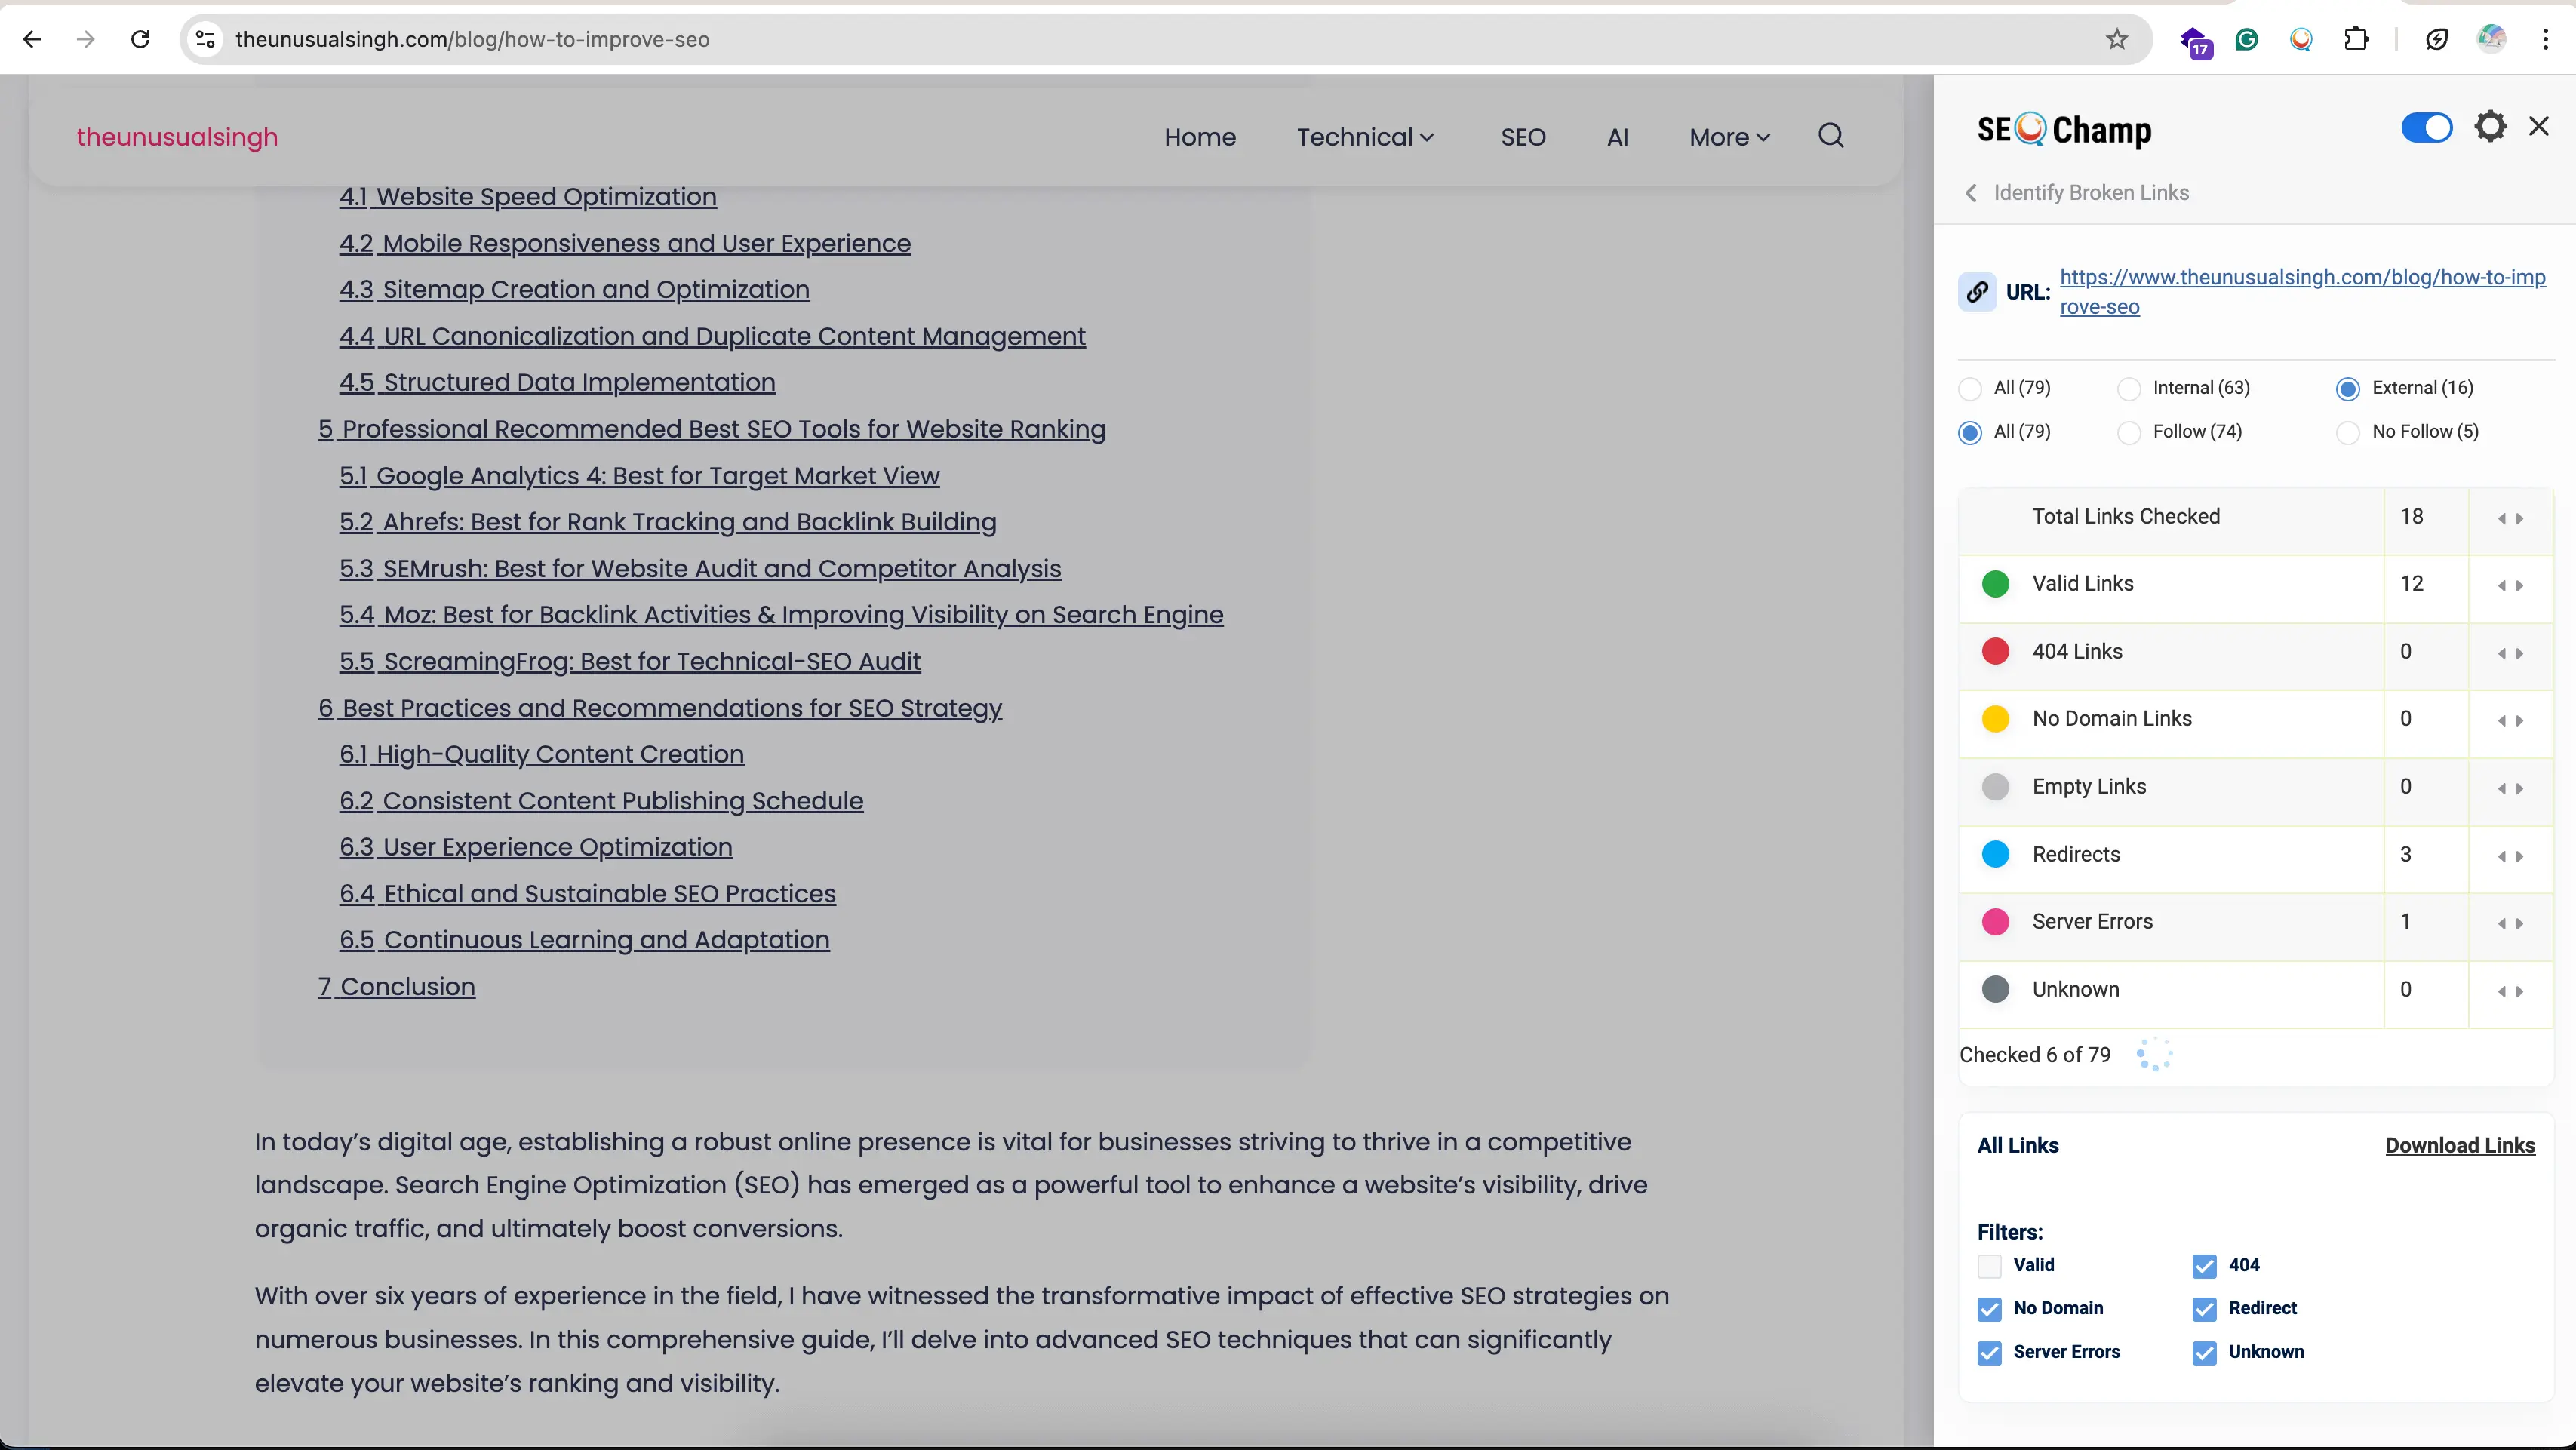Uncheck the Server Errors filter checkbox
The width and height of the screenshot is (2576, 1450).
point(1989,1353)
